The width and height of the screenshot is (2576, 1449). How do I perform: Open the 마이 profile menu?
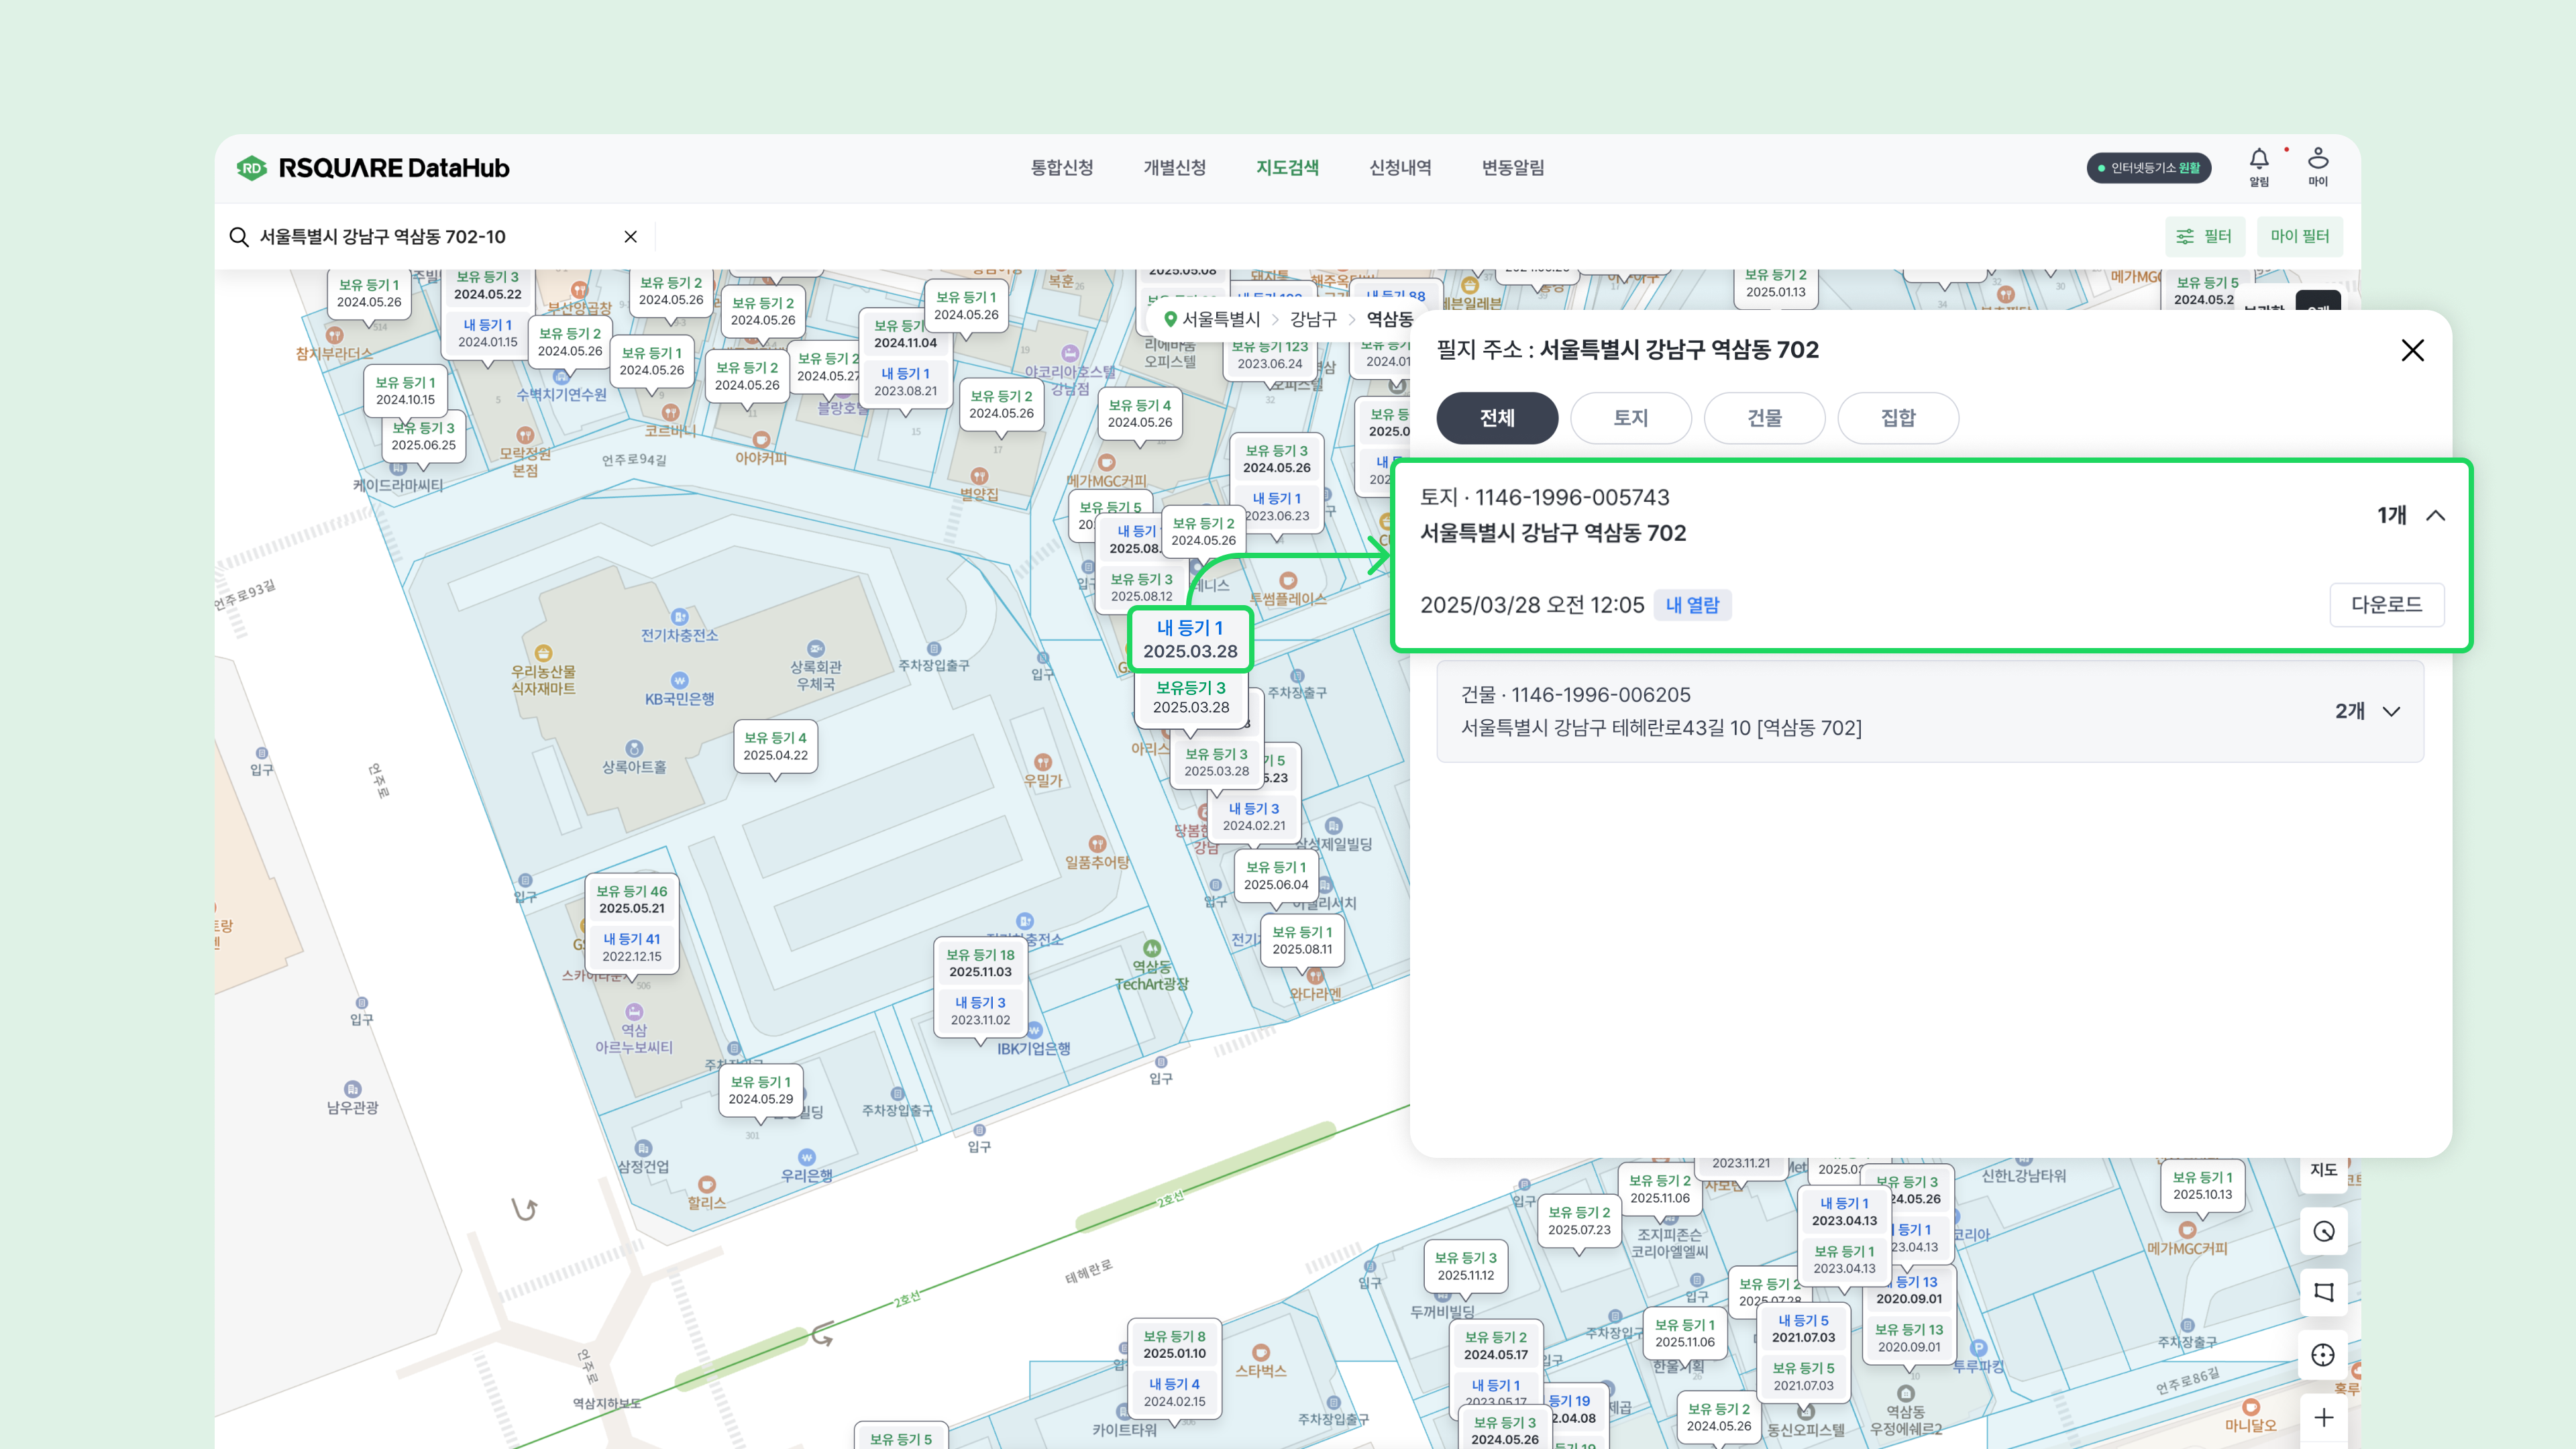click(2317, 166)
